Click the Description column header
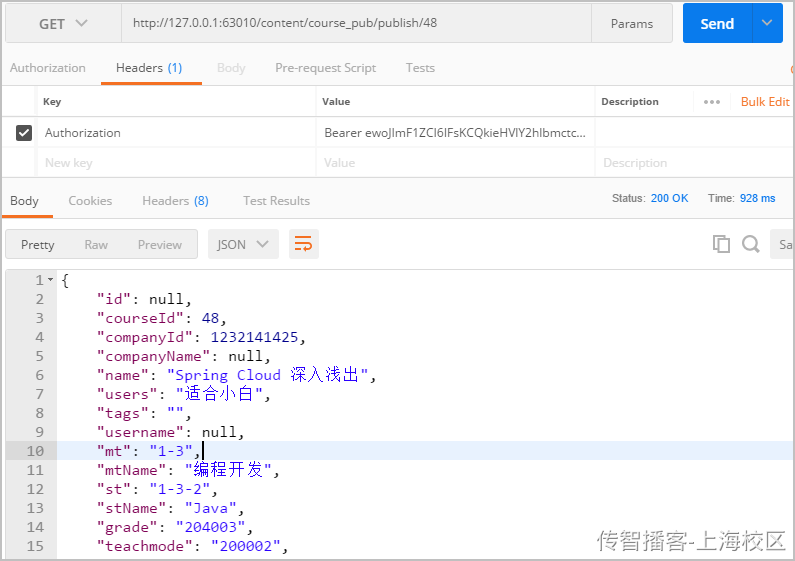 [630, 101]
